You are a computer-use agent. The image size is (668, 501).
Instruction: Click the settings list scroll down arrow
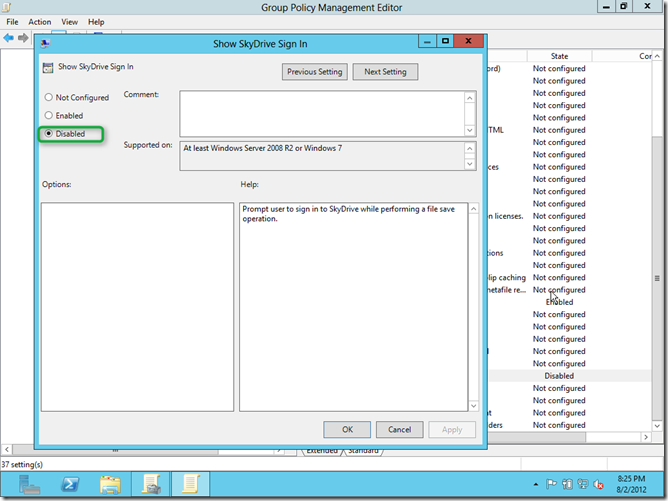[657, 426]
